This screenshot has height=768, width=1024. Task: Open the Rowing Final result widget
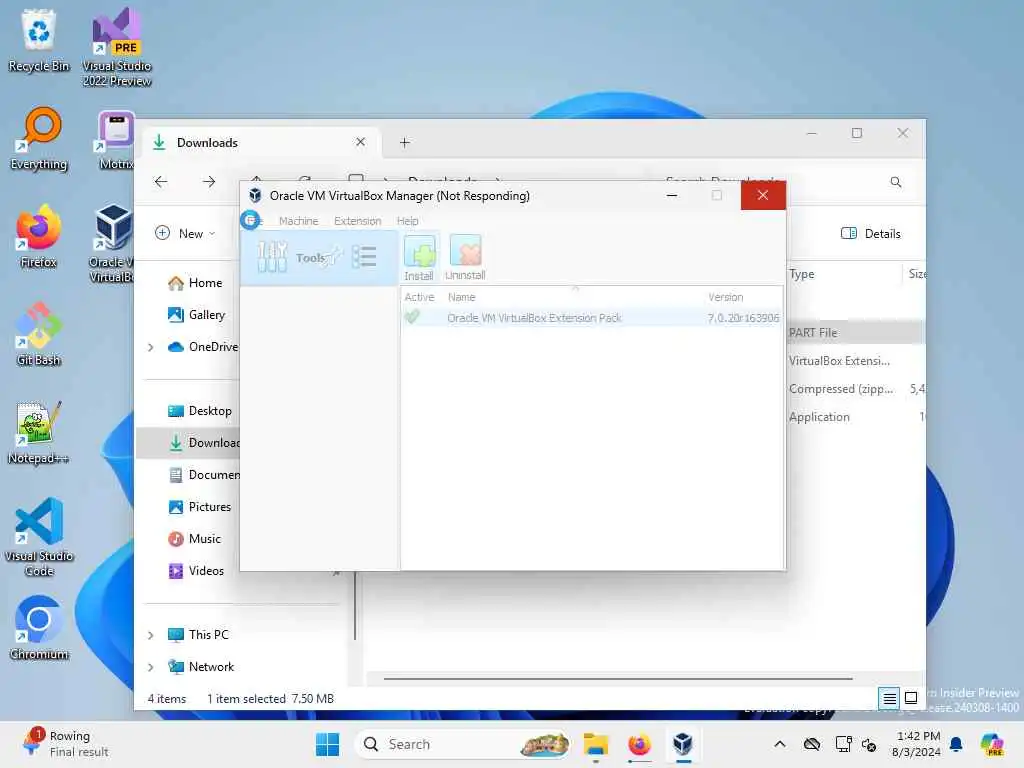point(65,744)
